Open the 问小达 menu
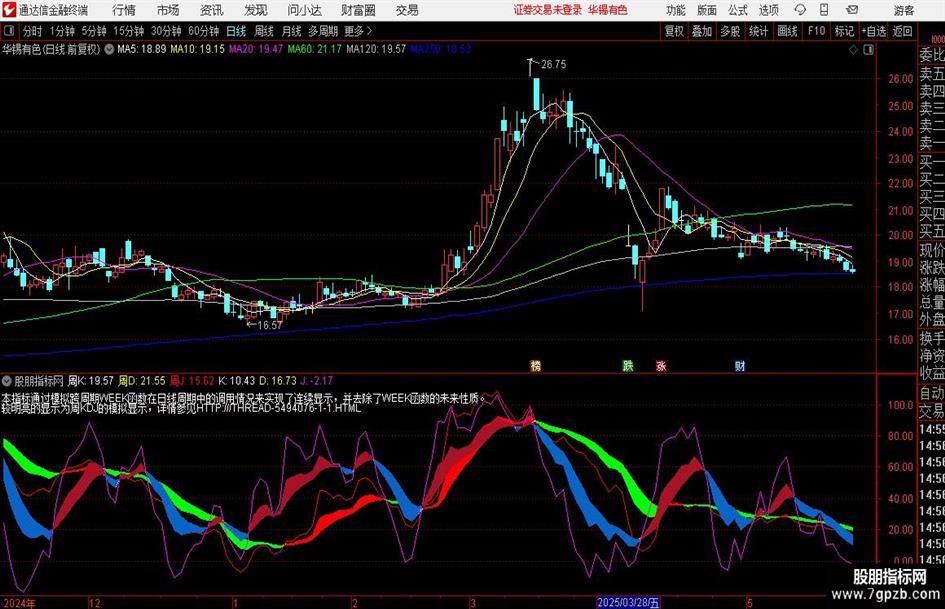This screenshot has width=945, height=609. coord(304,10)
